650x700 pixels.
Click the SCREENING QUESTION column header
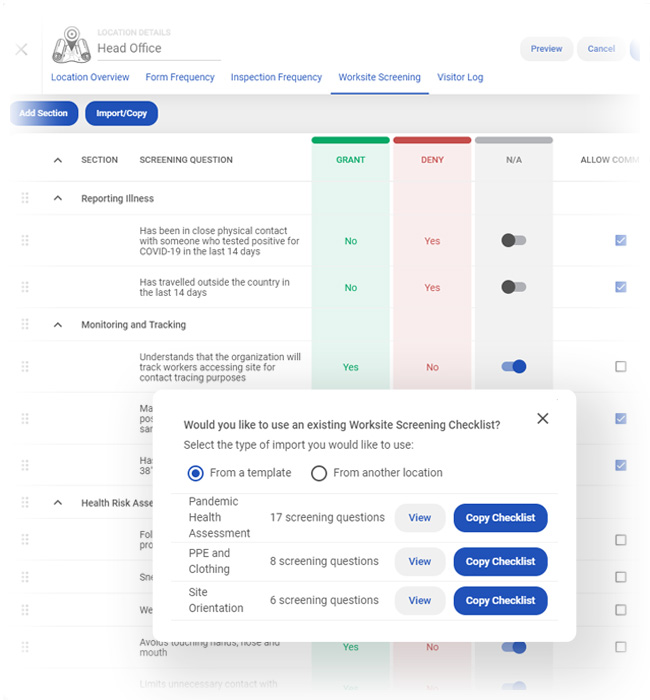pyautogui.click(x=186, y=160)
